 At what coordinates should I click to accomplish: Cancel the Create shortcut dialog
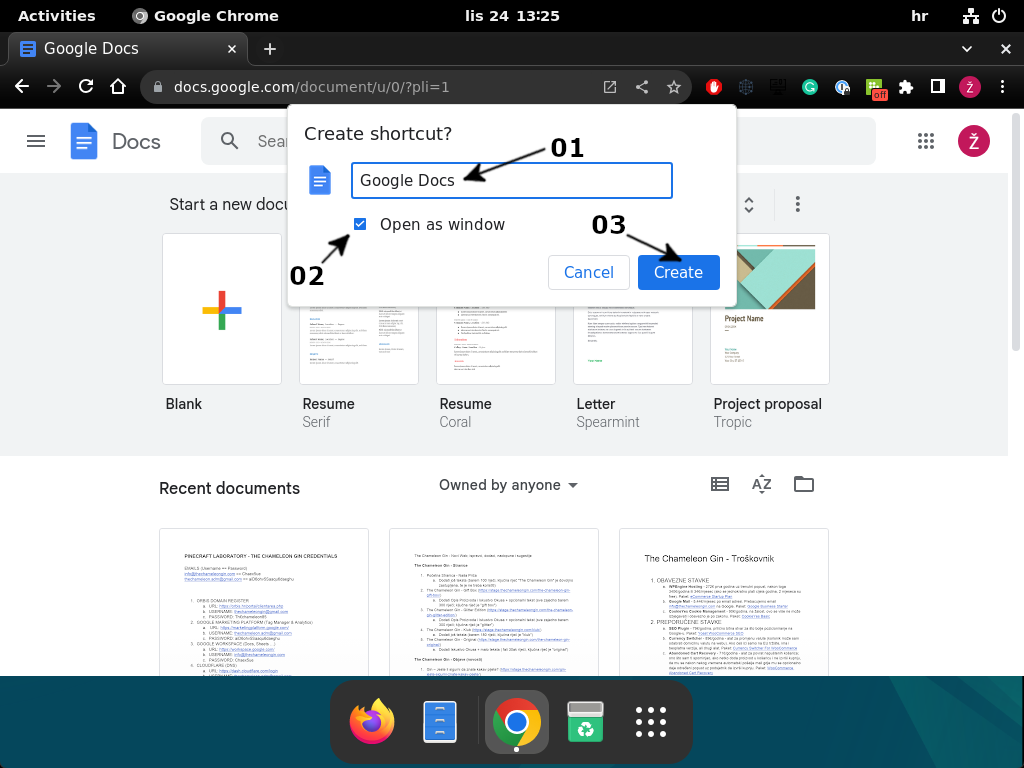(x=588, y=272)
